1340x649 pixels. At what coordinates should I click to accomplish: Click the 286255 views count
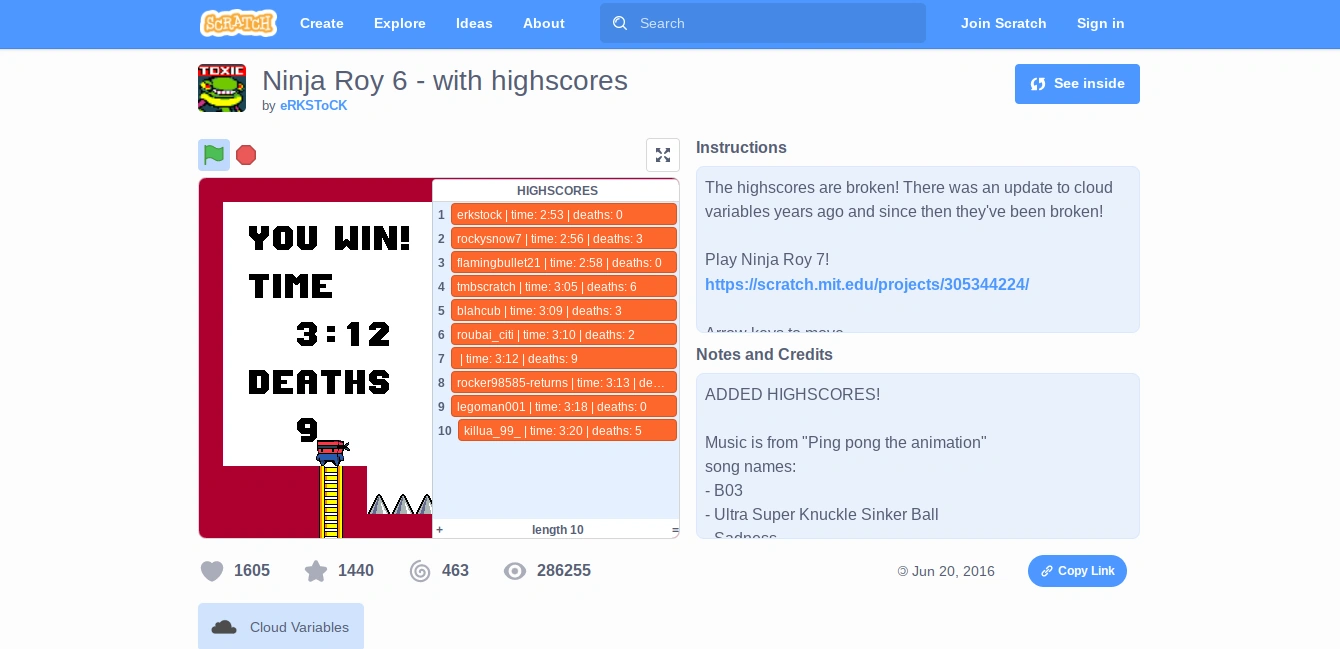coord(564,571)
